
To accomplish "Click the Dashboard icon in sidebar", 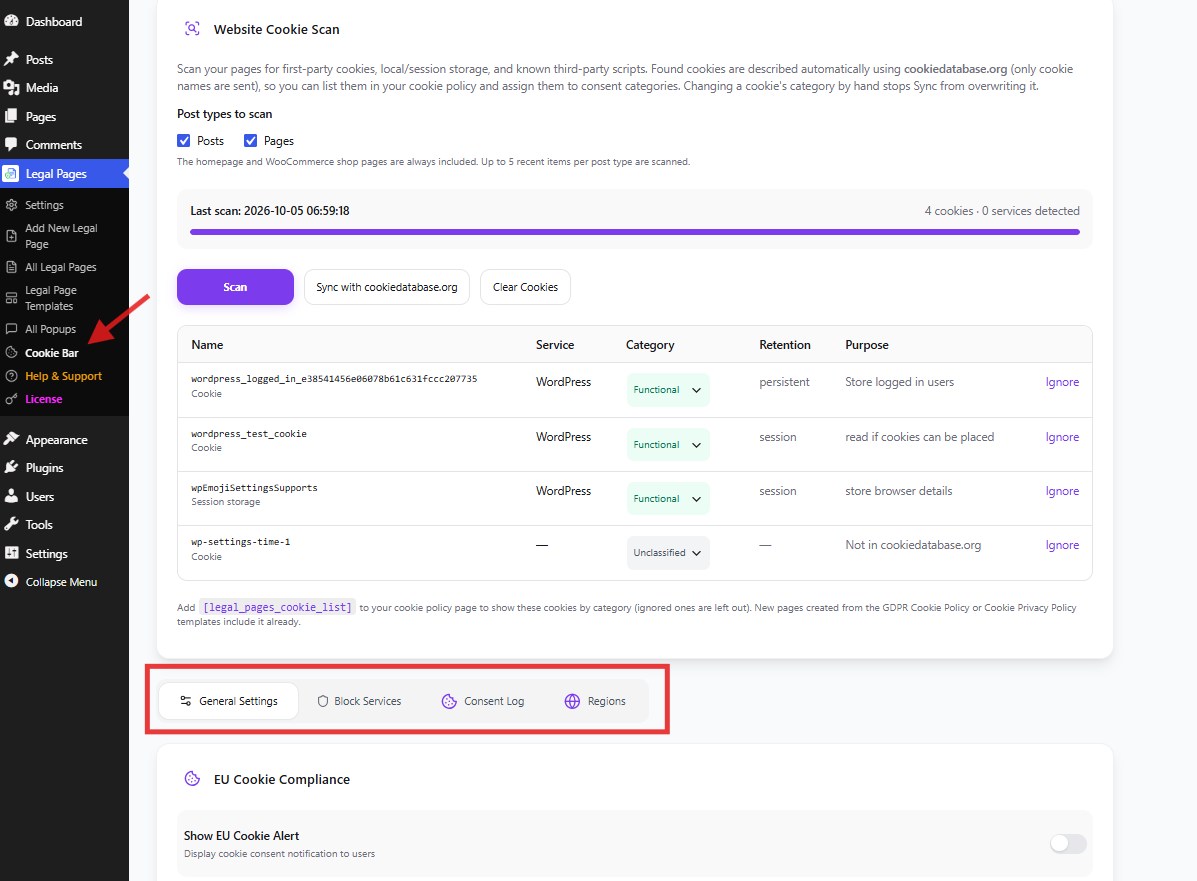I will click(11, 21).
